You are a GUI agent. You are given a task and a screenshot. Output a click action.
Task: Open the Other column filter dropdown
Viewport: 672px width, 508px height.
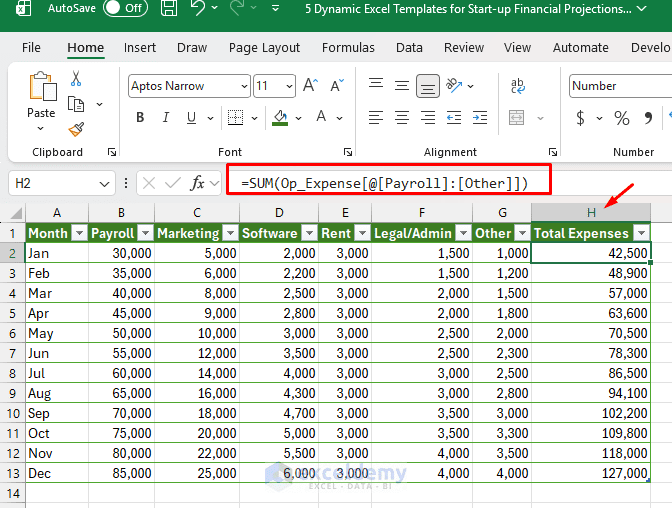click(522, 233)
